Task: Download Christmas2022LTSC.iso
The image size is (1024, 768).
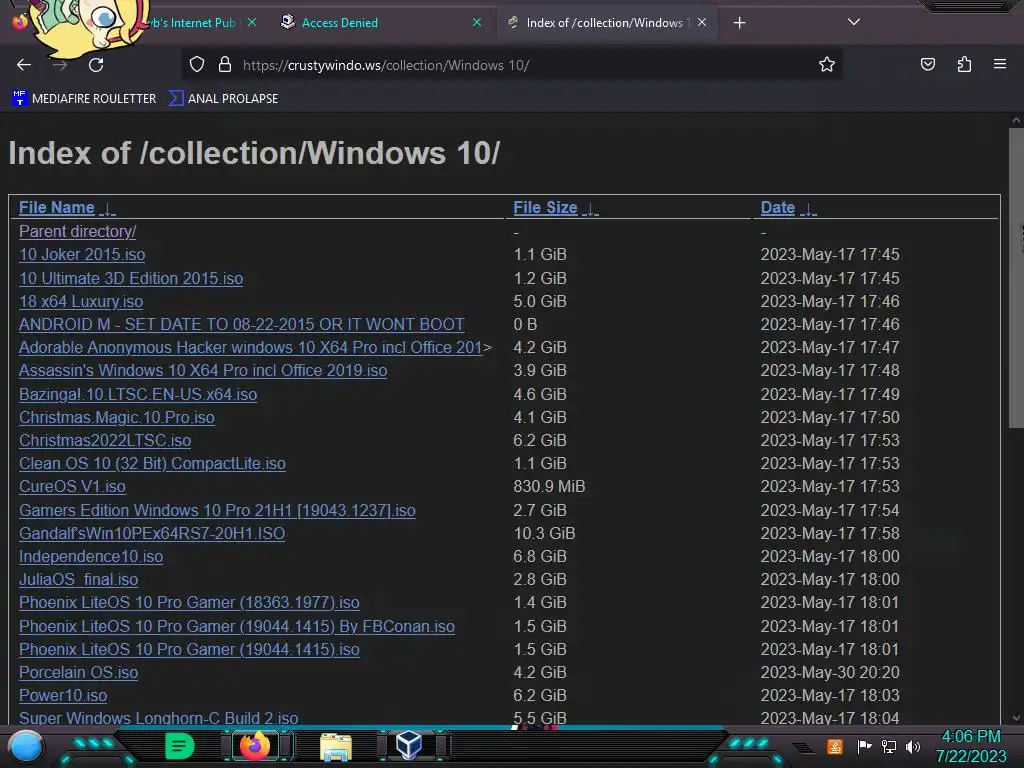Action: (105, 440)
